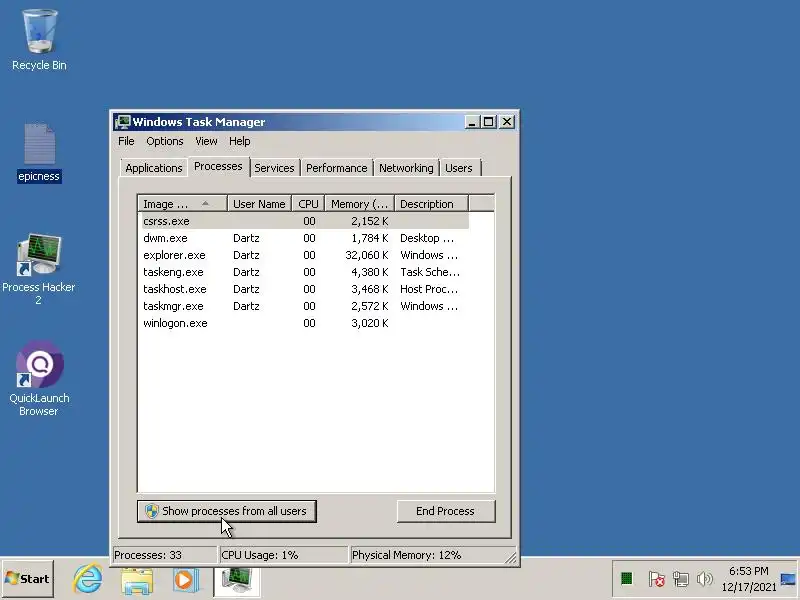
Task: Switch to the Services tab
Action: pyautogui.click(x=274, y=168)
